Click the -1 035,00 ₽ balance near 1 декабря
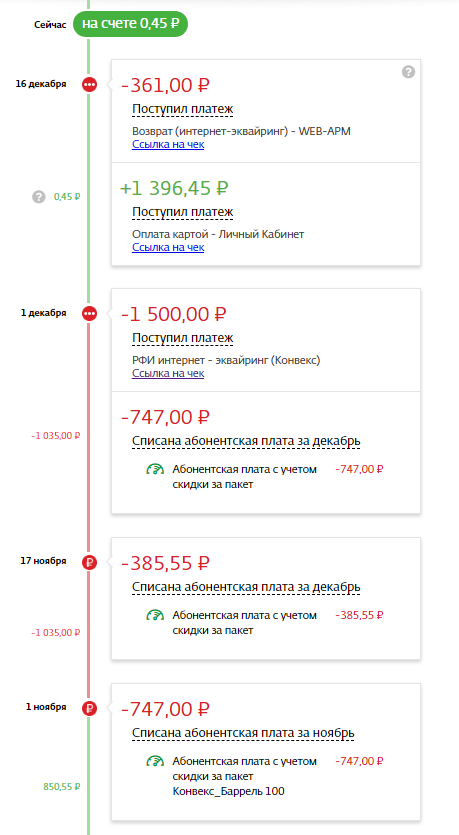459x835 pixels. 55,436
